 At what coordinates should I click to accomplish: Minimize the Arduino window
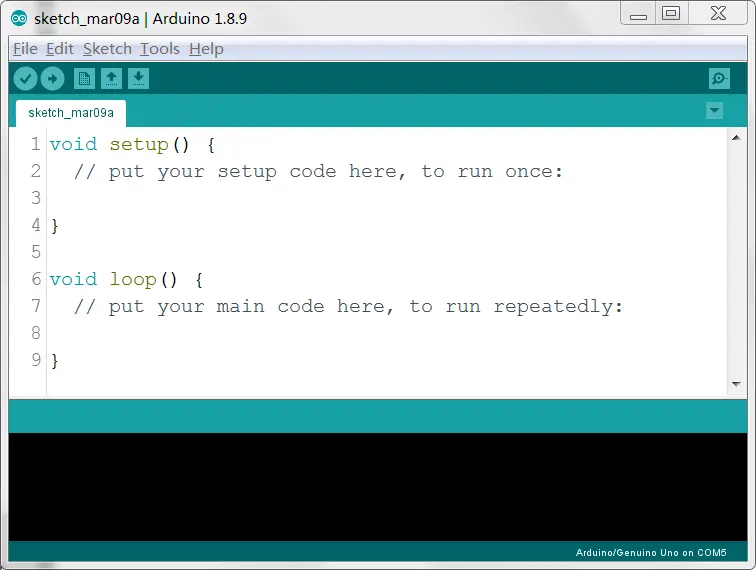[638, 14]
